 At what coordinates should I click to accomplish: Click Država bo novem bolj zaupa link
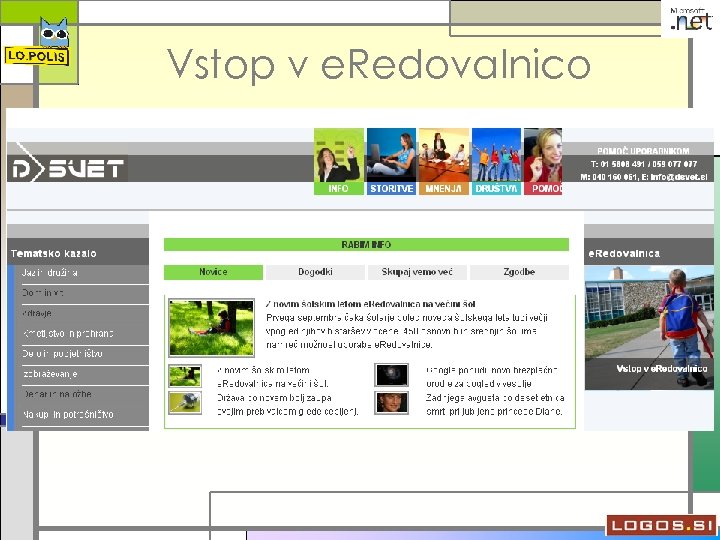pos(287,405)
